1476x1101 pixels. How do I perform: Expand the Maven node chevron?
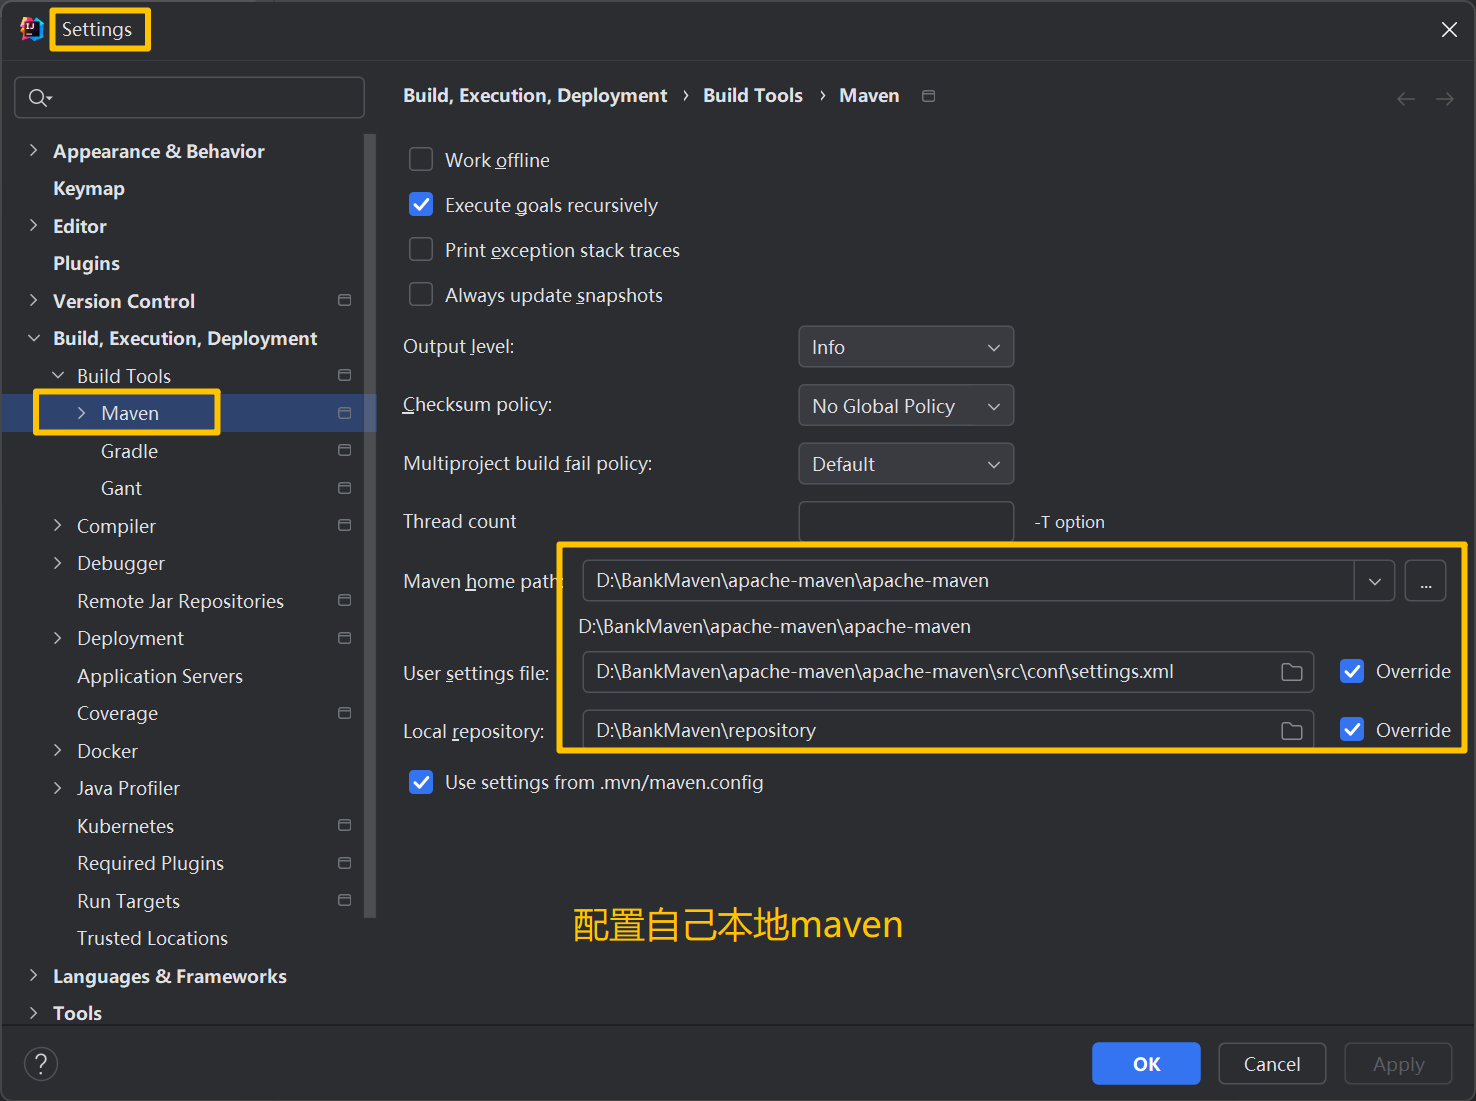[81, 413]
